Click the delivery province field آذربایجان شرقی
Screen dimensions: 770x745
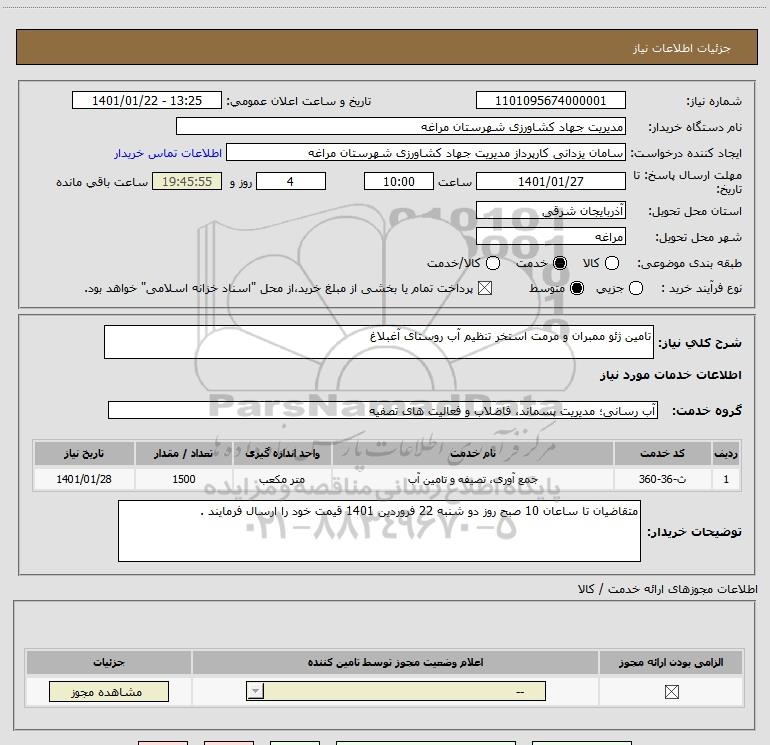pos(550,211)
